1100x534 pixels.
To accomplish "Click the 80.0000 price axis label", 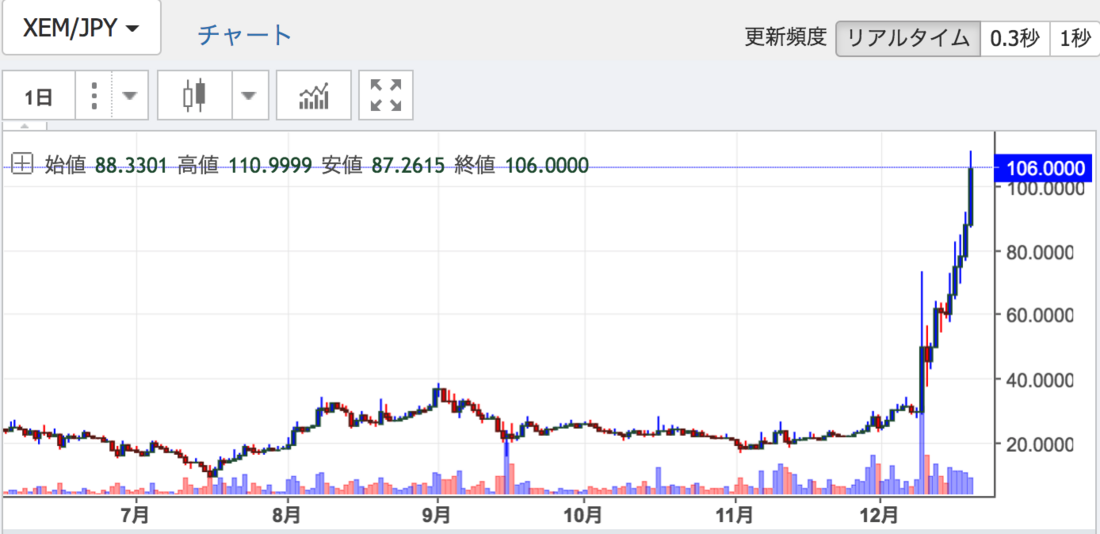I will 1040,252.
